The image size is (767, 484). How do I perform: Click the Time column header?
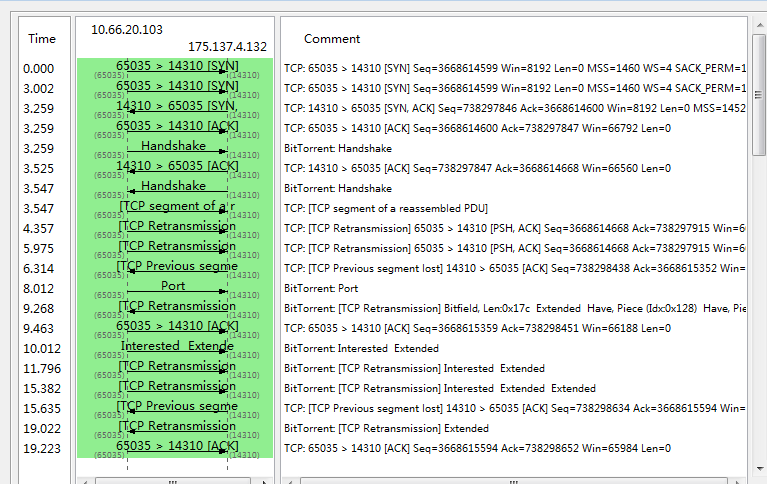42,39
